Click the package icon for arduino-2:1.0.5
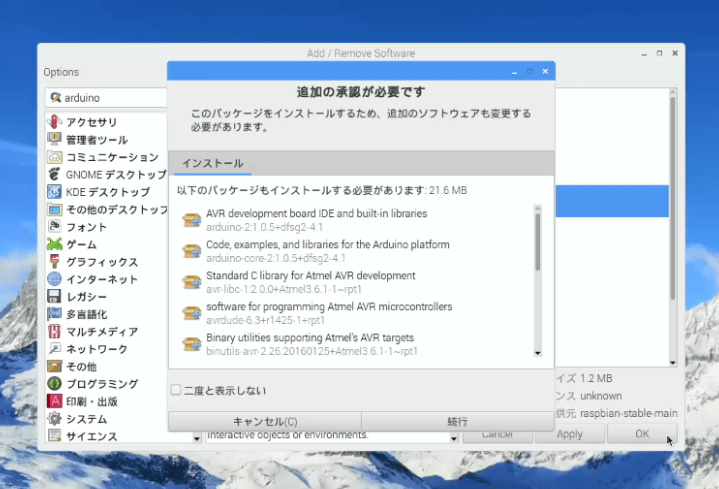Image resolution: width=719 pixels, height=489 pixels. [x=192, y=220]
